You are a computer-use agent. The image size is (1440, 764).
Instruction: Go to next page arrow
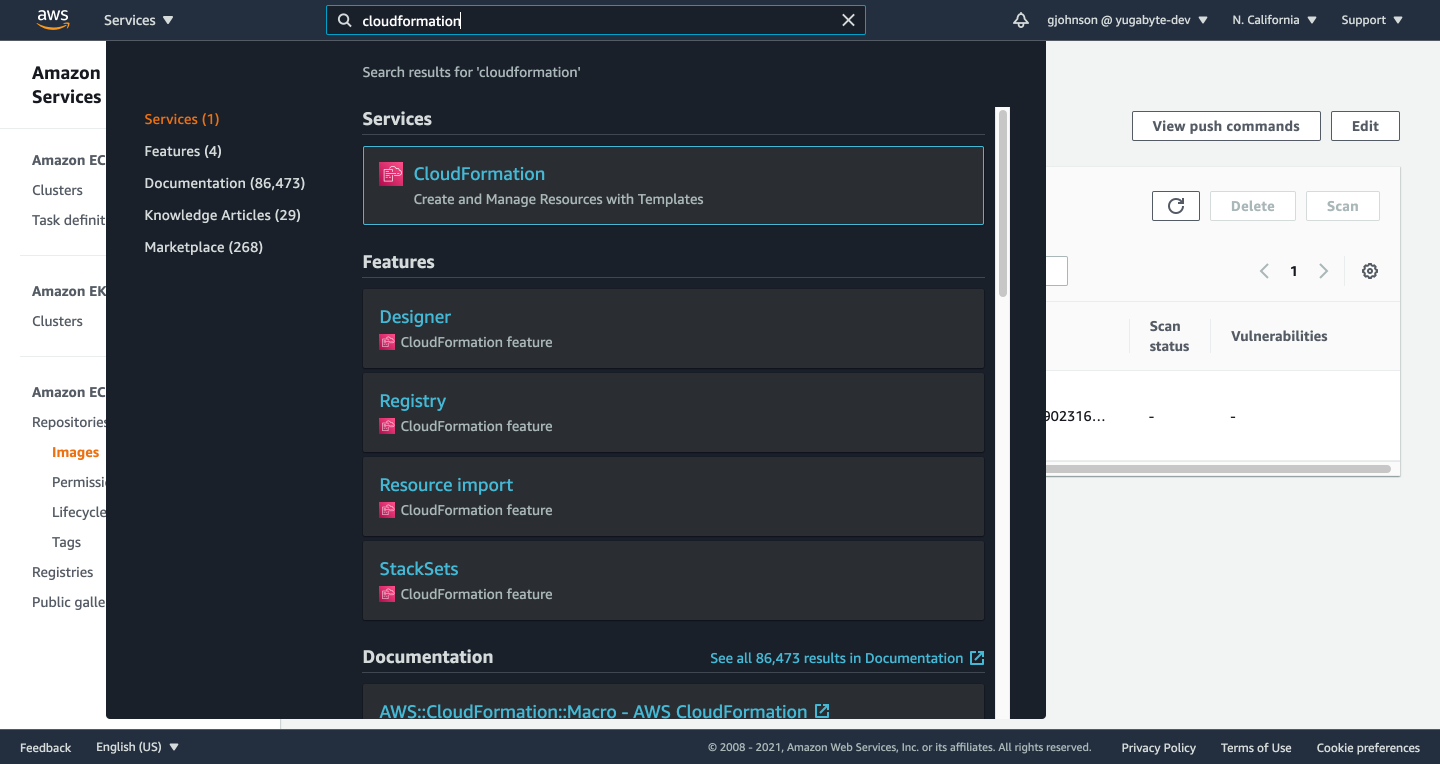[1323, 271]
